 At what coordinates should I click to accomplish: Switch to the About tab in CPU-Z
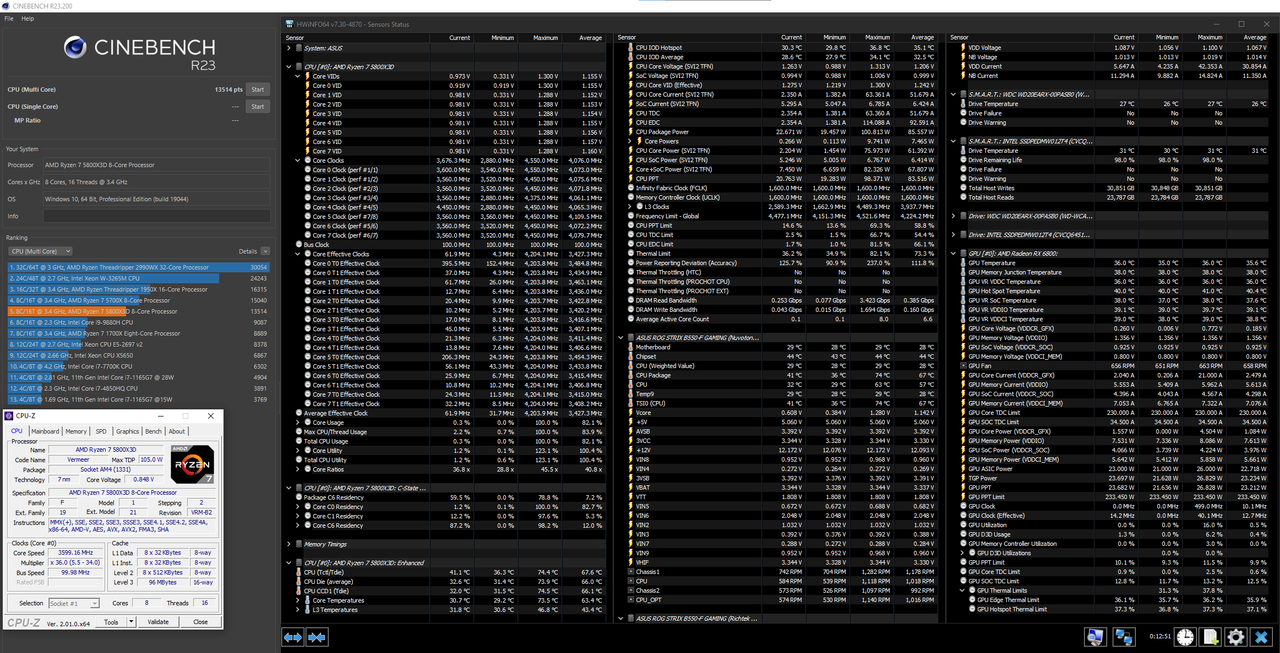[176, 431]
